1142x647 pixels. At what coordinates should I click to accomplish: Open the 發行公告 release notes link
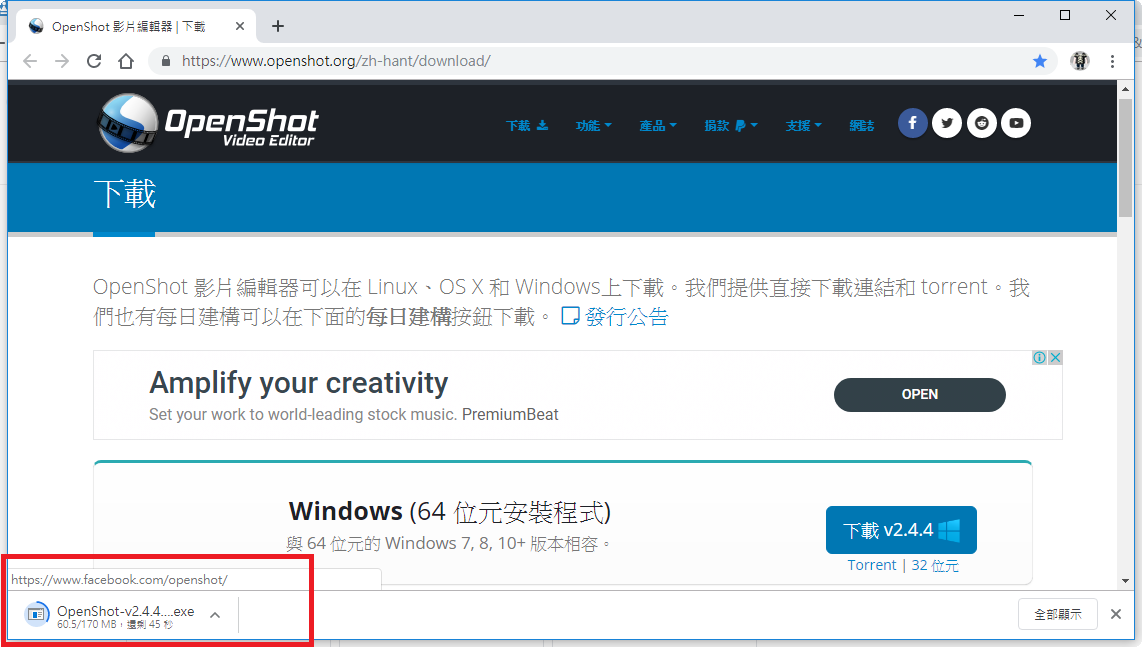click(615, 316)
